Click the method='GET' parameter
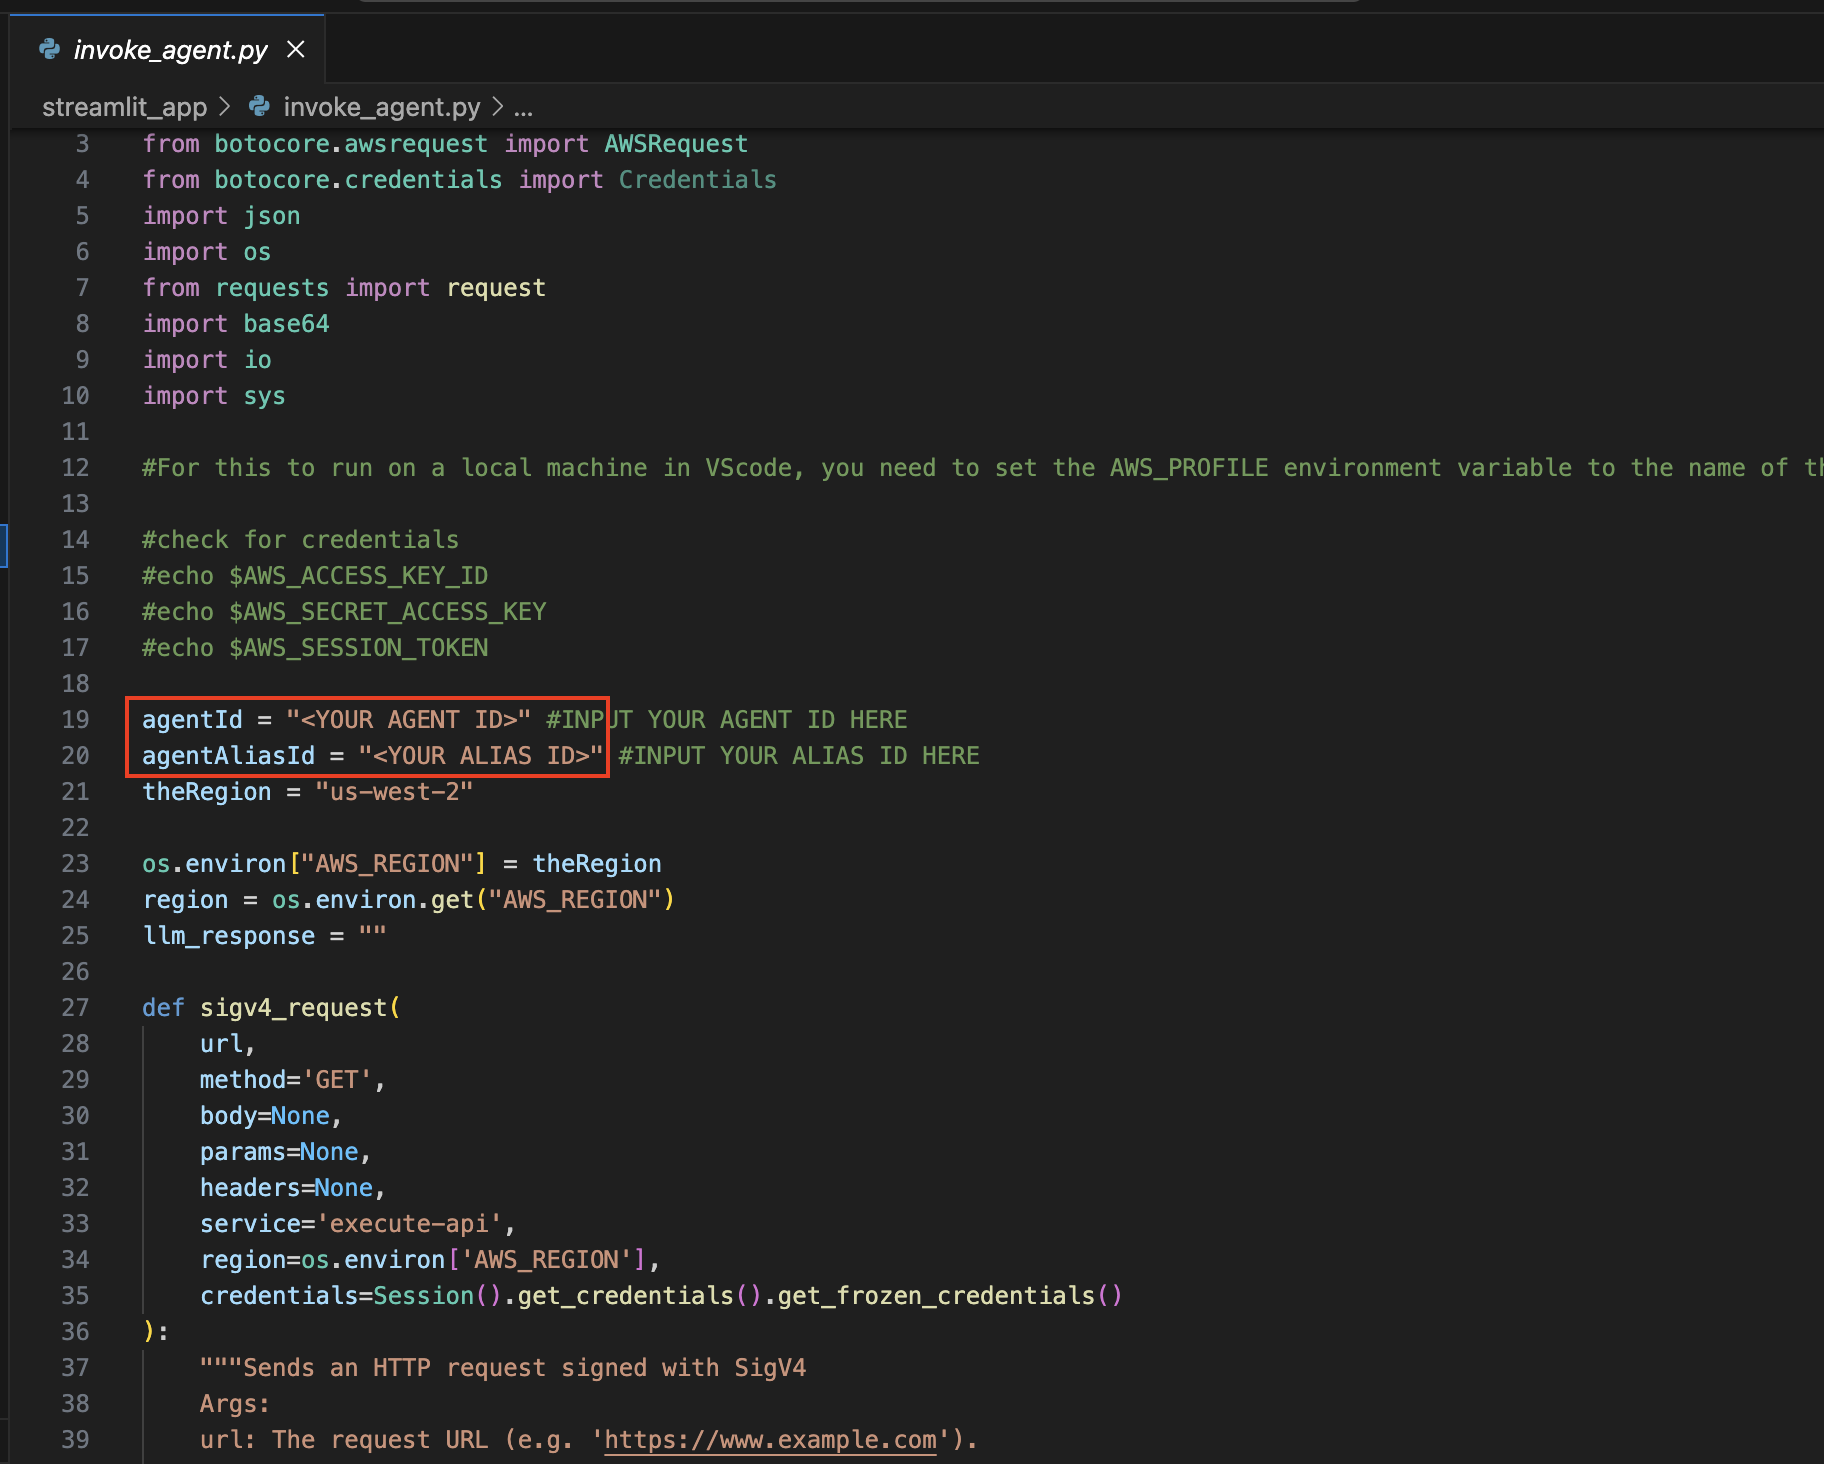The image size is (1824, 1464). pyautogui.click(x=286, y=1080)
